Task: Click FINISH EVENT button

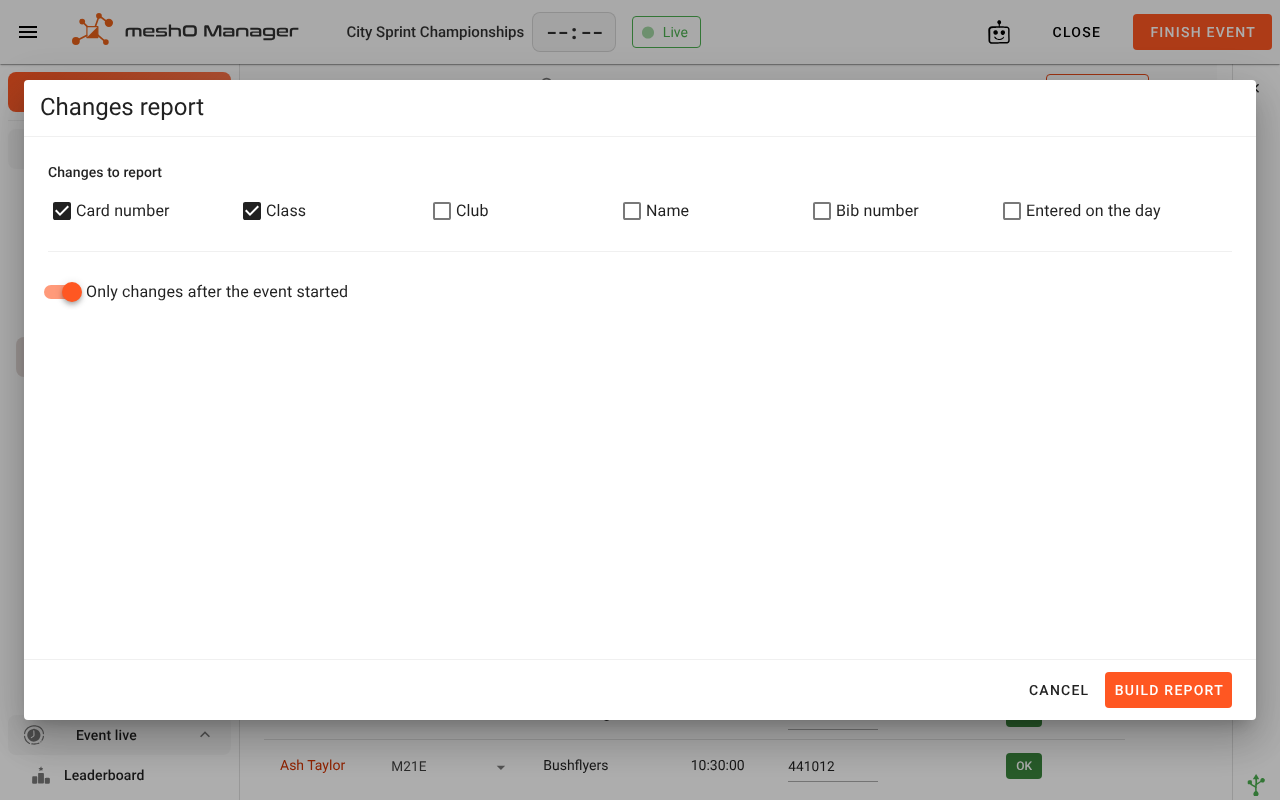Action: click(1202, 32)
